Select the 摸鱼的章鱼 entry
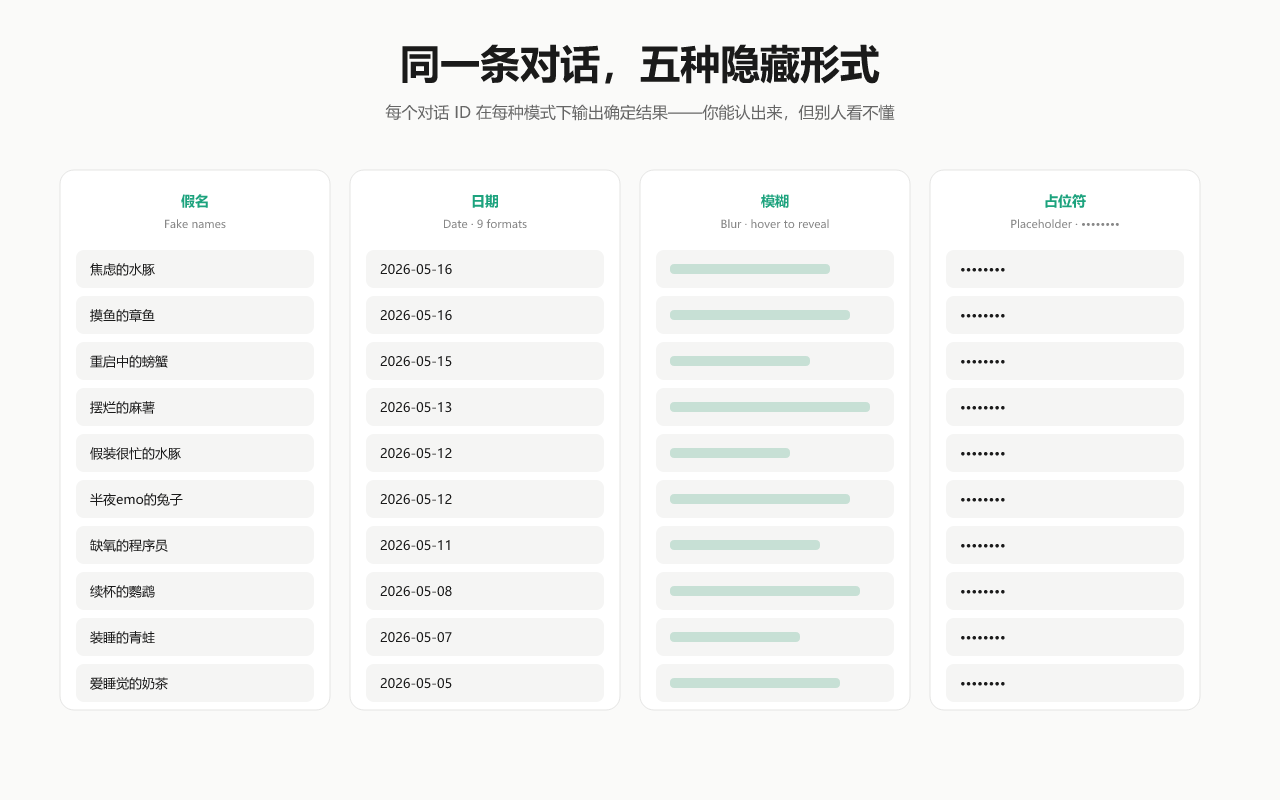1280x800 pixels. 195,315
